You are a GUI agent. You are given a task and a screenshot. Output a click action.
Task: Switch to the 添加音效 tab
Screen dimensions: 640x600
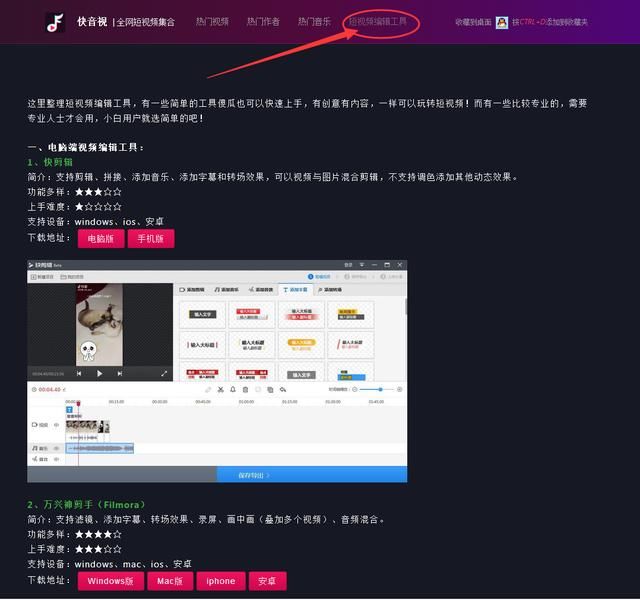click(261, 289)
